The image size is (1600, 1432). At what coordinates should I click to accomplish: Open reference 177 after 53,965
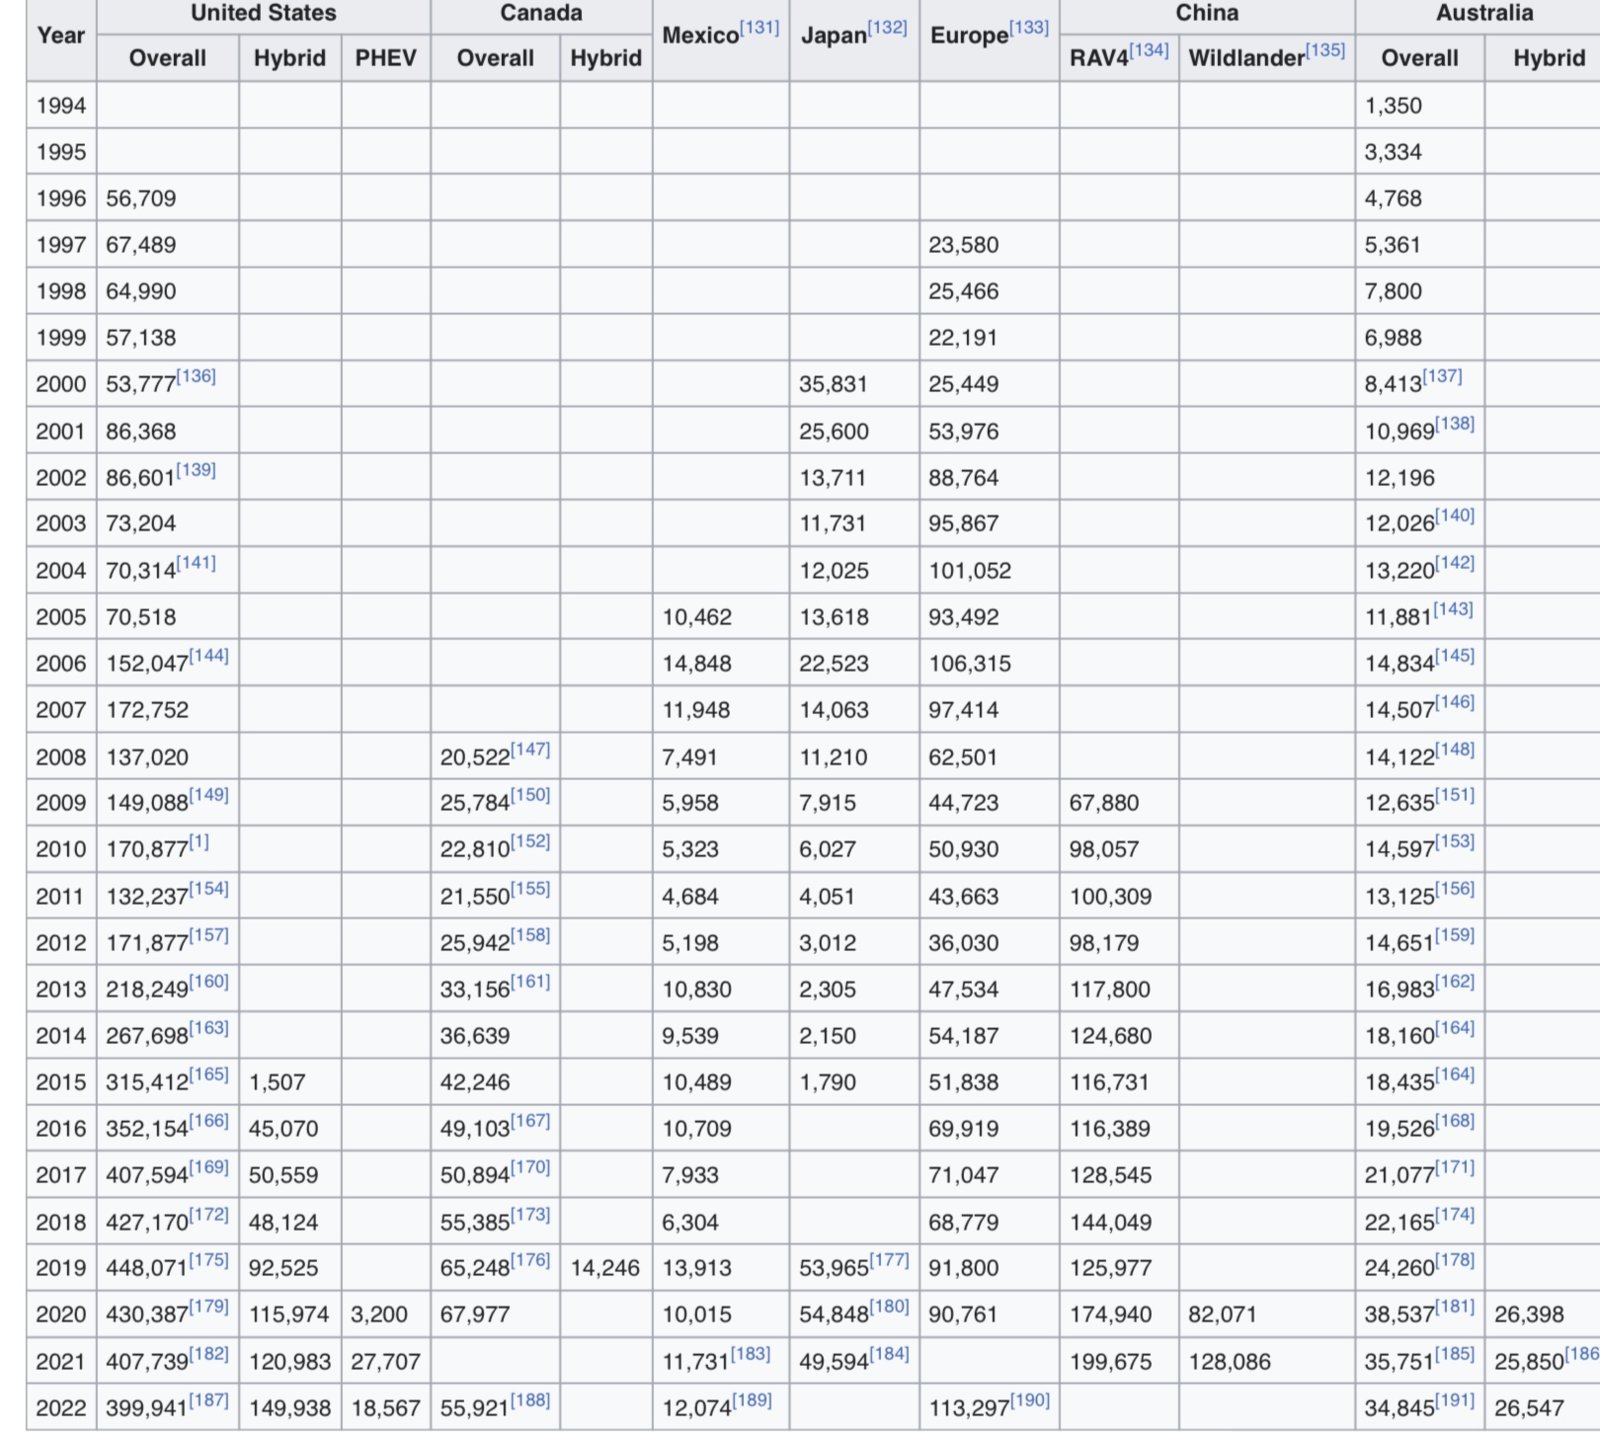[889, 1259]
